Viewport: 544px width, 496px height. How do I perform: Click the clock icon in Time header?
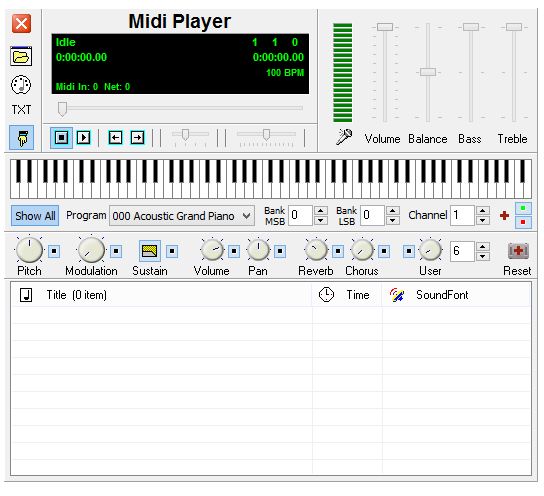(326, 295)
